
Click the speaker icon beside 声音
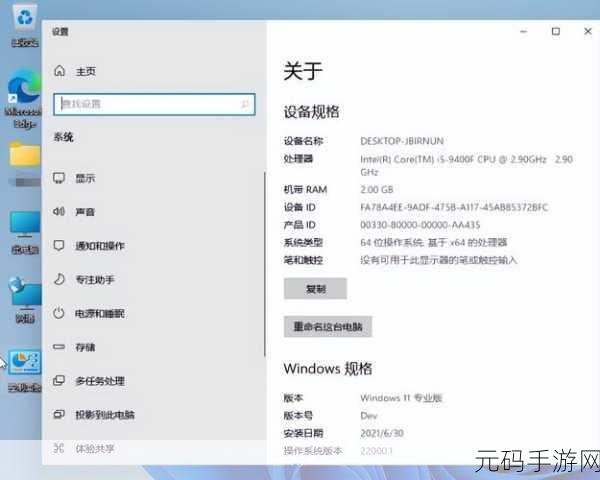(x=59, y=211)
